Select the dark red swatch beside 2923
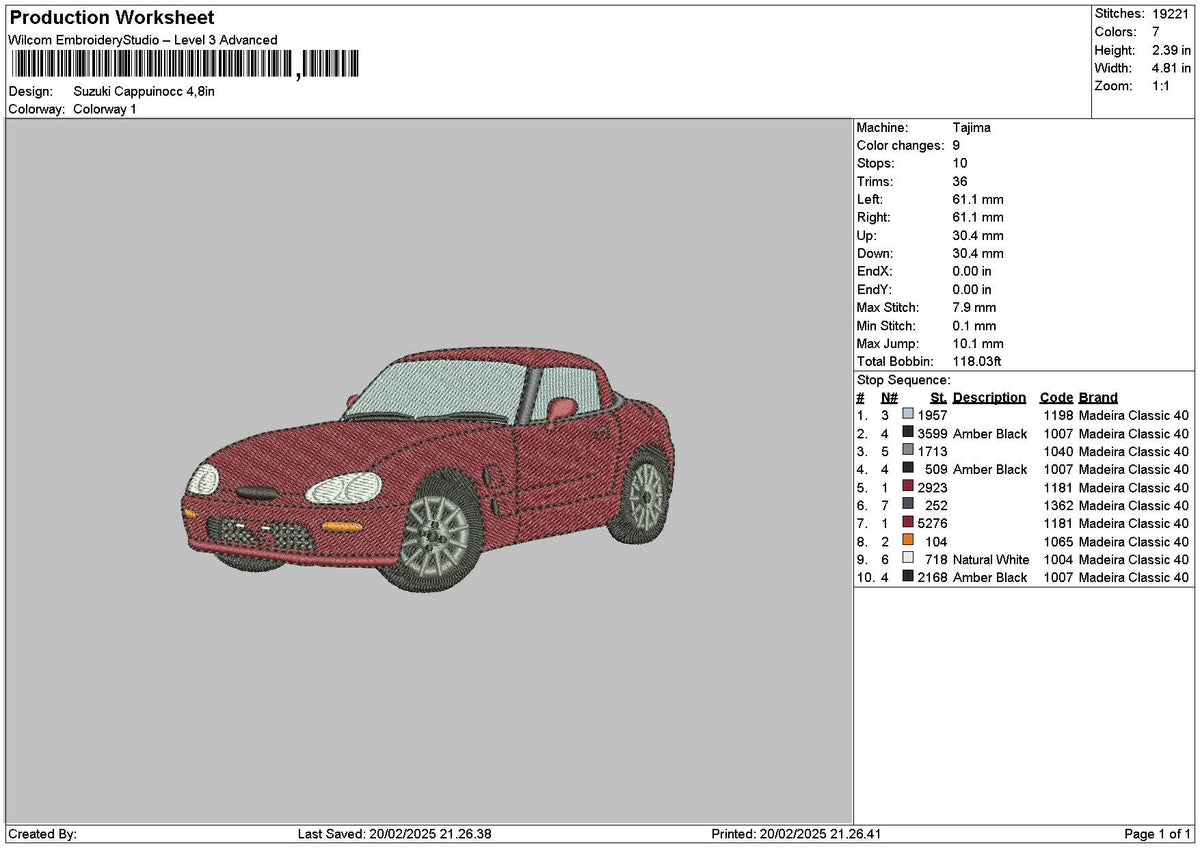Image resolution: width=1200 pixels, height=848 pixels. click(908, 487)
